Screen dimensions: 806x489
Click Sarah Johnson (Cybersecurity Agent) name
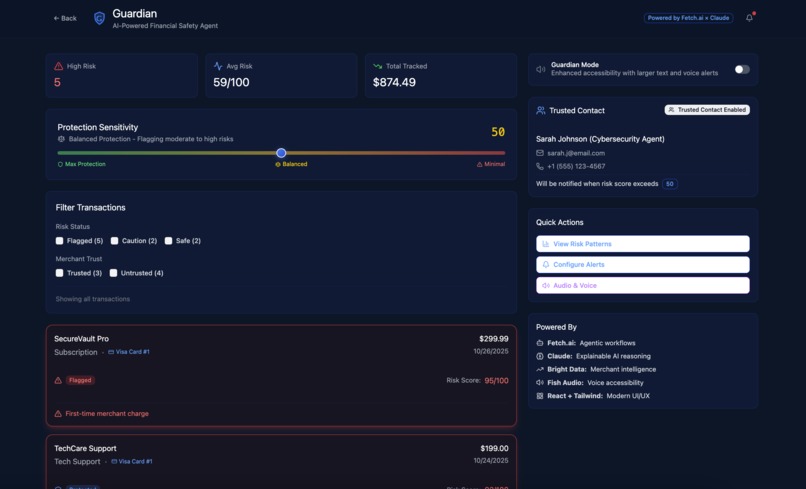600,139
